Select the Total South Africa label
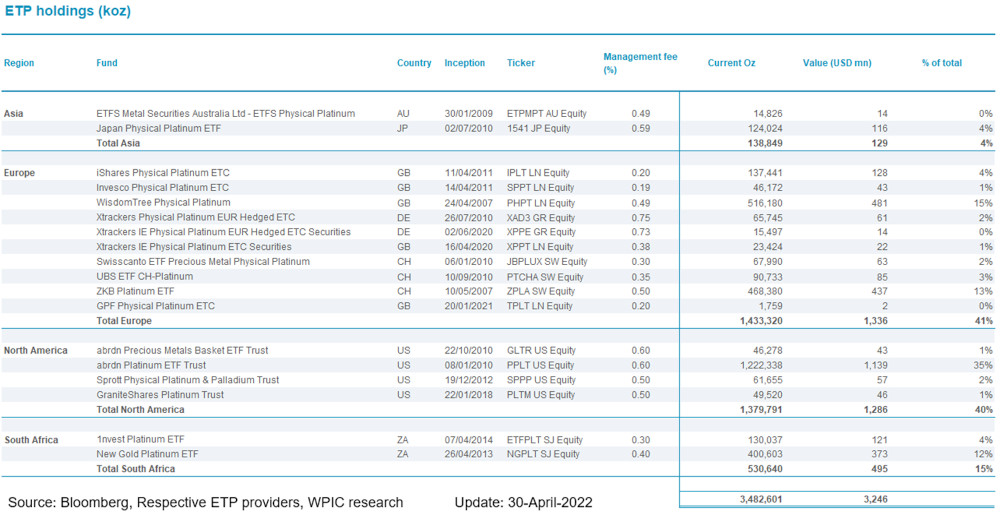 click(x=136, y=469)
